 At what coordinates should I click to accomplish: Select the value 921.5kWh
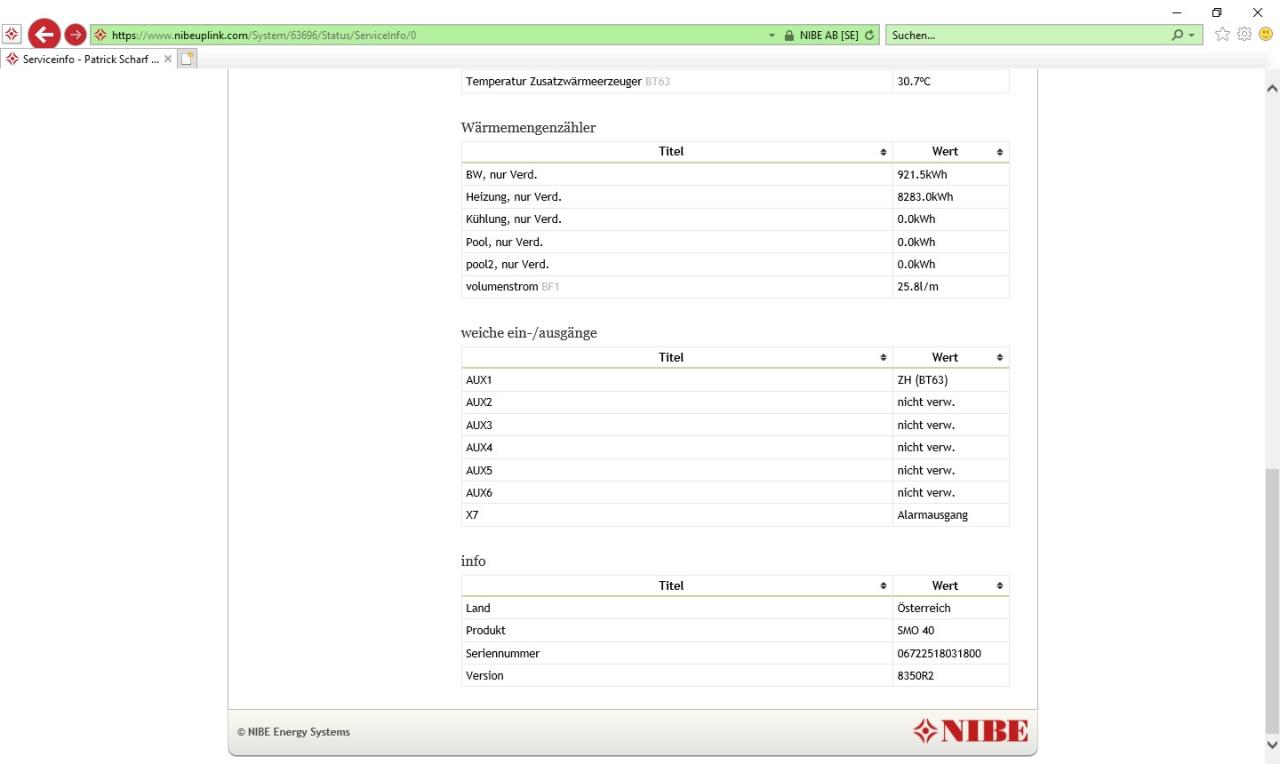(922, 175)
